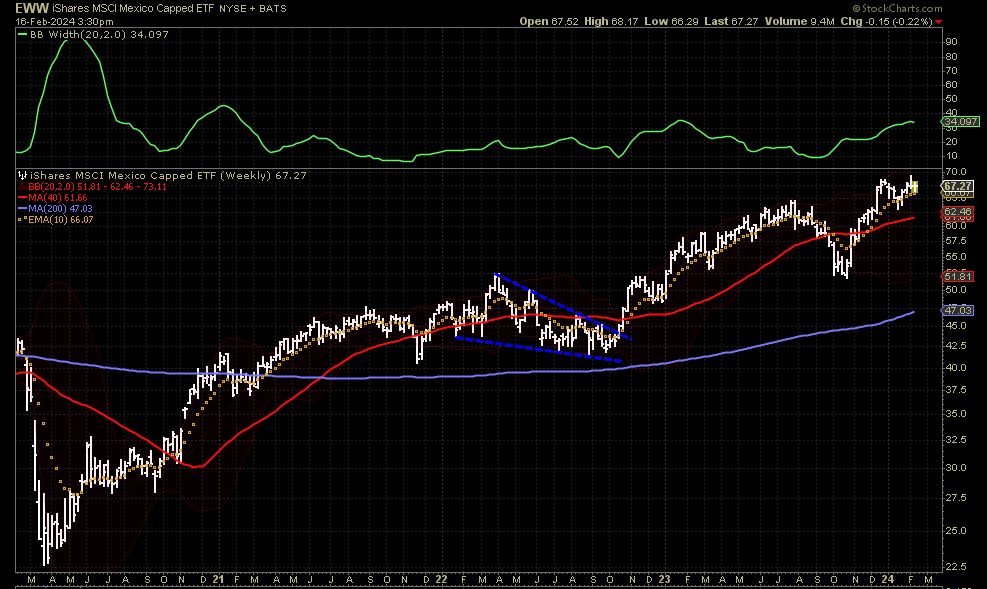Click the 55.0 price axis label
The height and width of the screenshot is (589, 987).
956,257
